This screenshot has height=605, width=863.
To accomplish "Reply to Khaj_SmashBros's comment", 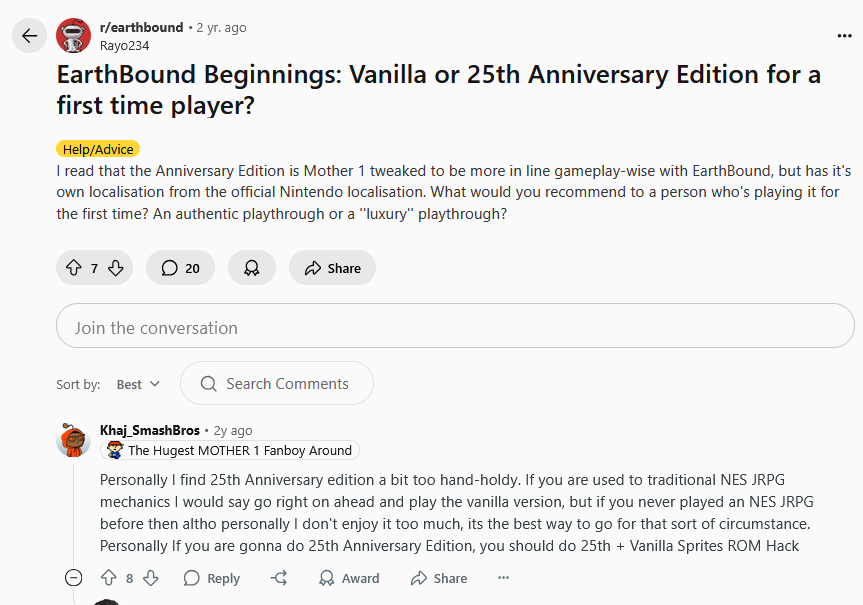I will pyautogui.click(x=212, y=578).
